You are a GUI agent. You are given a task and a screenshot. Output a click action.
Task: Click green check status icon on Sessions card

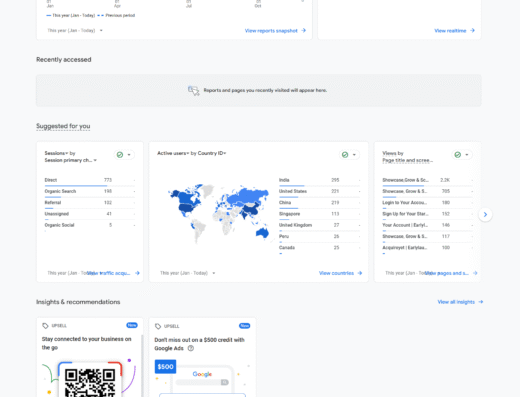(x=120, y=155)
